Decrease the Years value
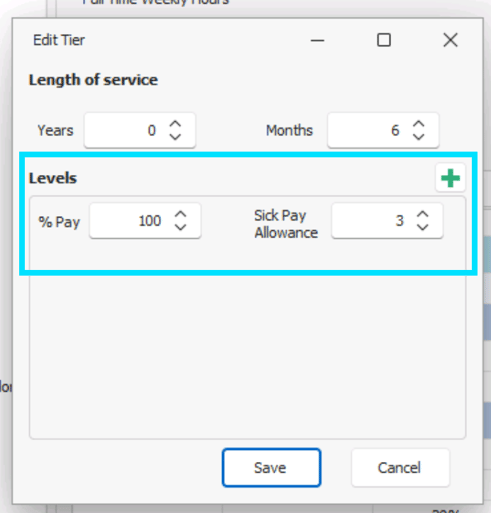The image size is (491, 513). [175, 137]
